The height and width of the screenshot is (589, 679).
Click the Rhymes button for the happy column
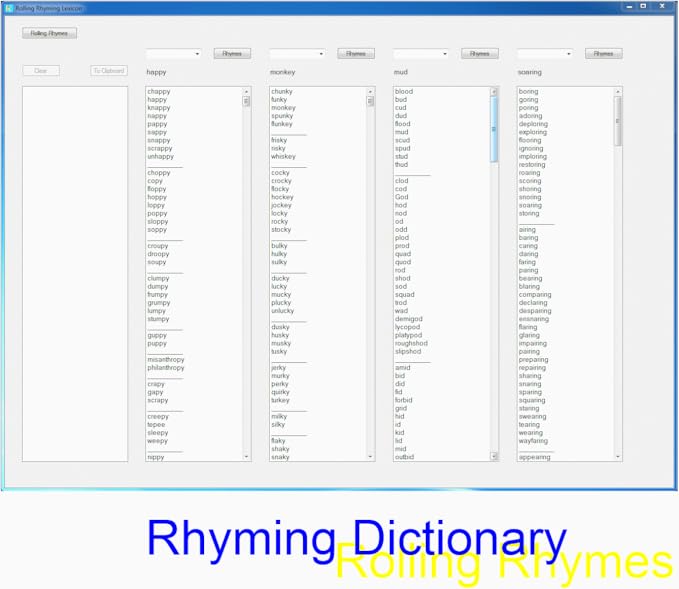(x=232, y=54)
